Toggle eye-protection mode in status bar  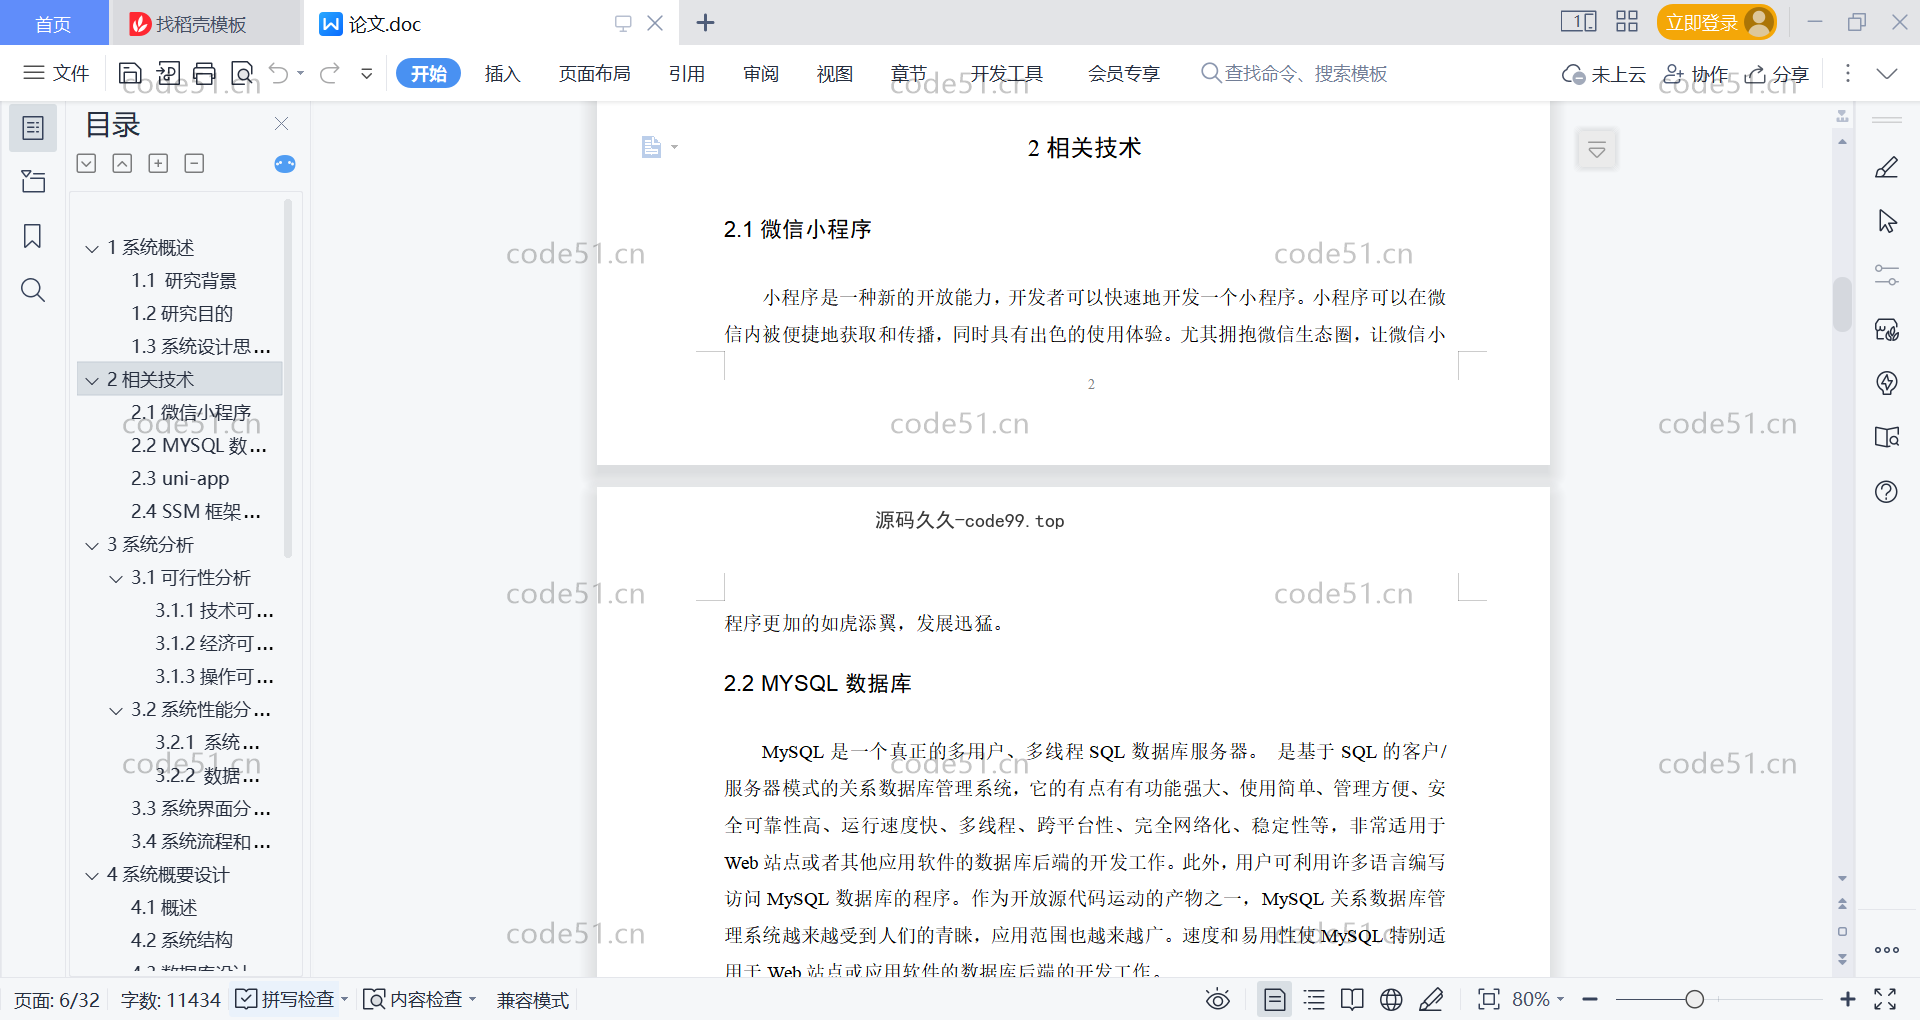pyautogui.click(x=1218, y=999)
